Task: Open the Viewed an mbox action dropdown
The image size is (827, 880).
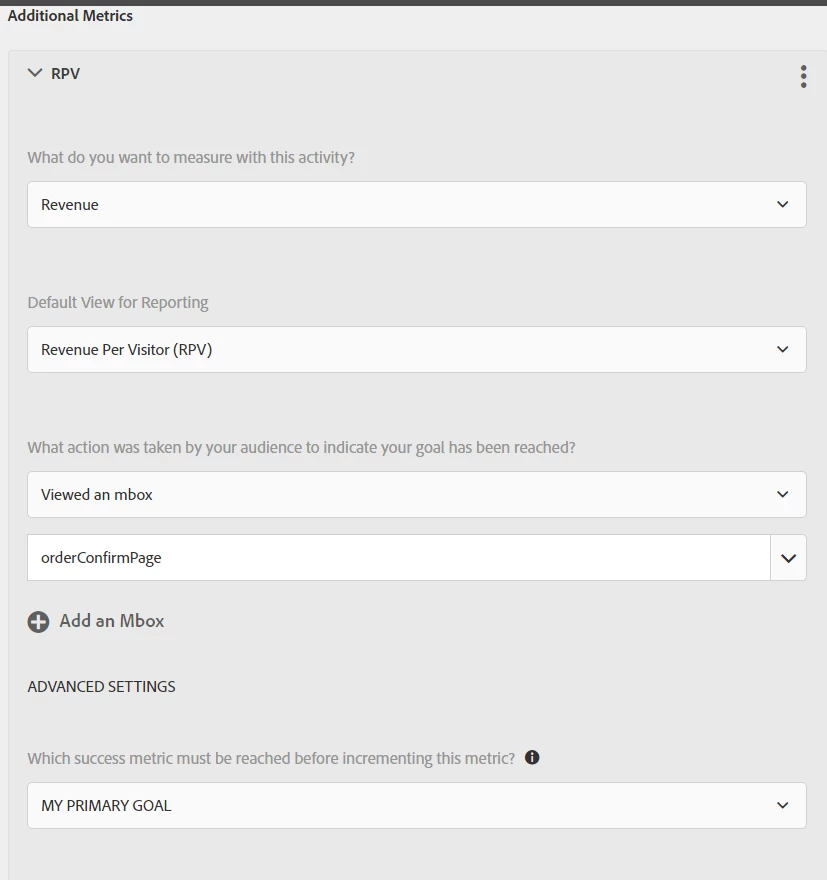Action: point(400,495)
